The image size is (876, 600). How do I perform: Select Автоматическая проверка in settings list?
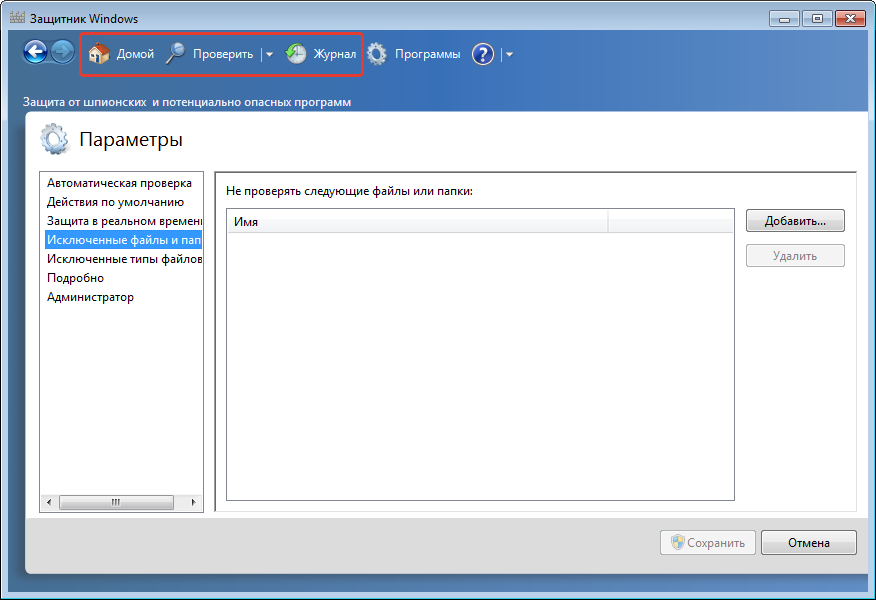tap(121, 183)
